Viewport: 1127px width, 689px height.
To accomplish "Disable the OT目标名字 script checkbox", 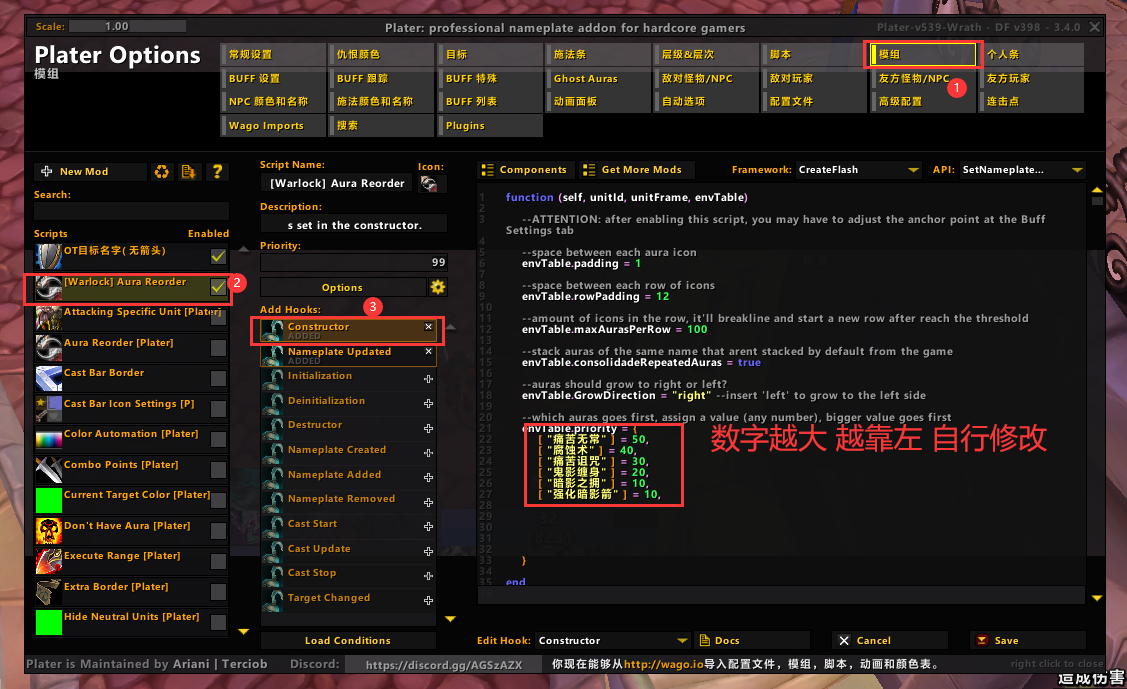I will (216, 255).
